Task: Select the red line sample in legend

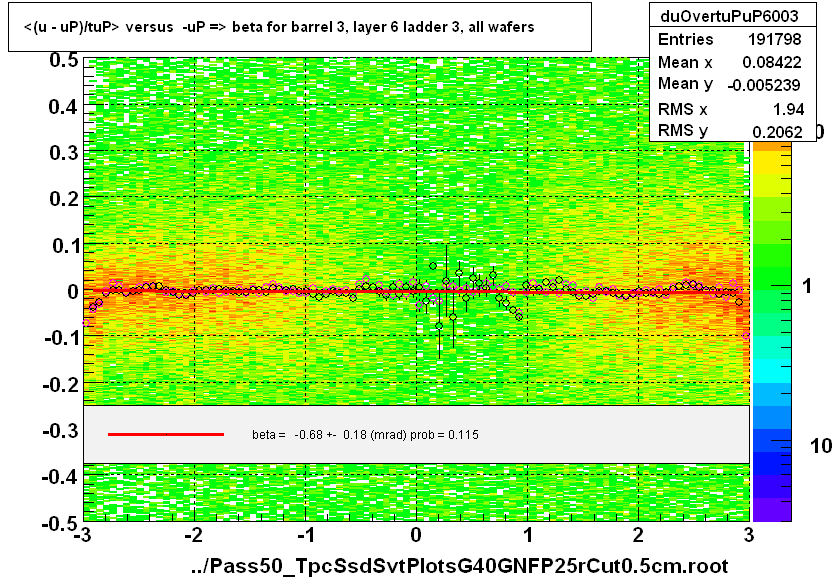Action: pos(166,435)
